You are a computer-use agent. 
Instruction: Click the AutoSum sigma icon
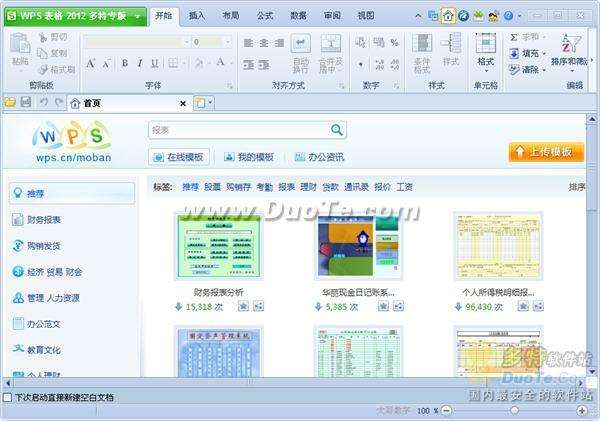tap(514, 37)
